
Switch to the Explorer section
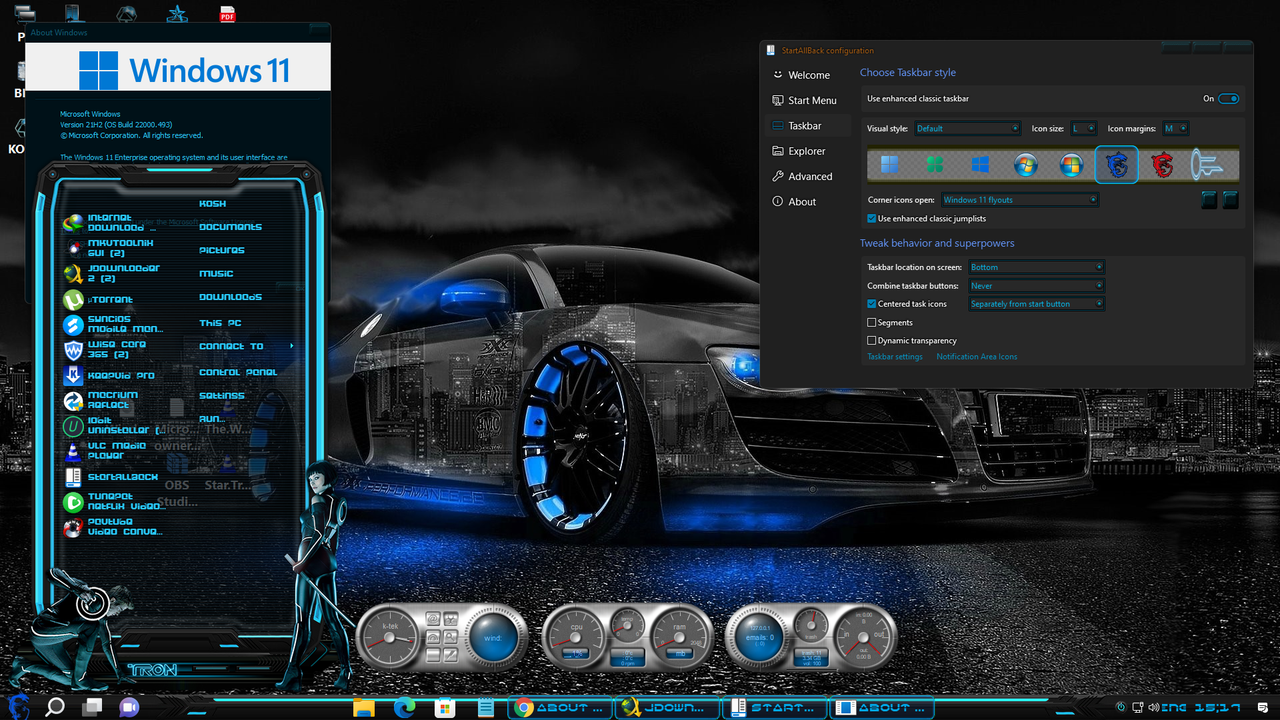click(808, 151)
